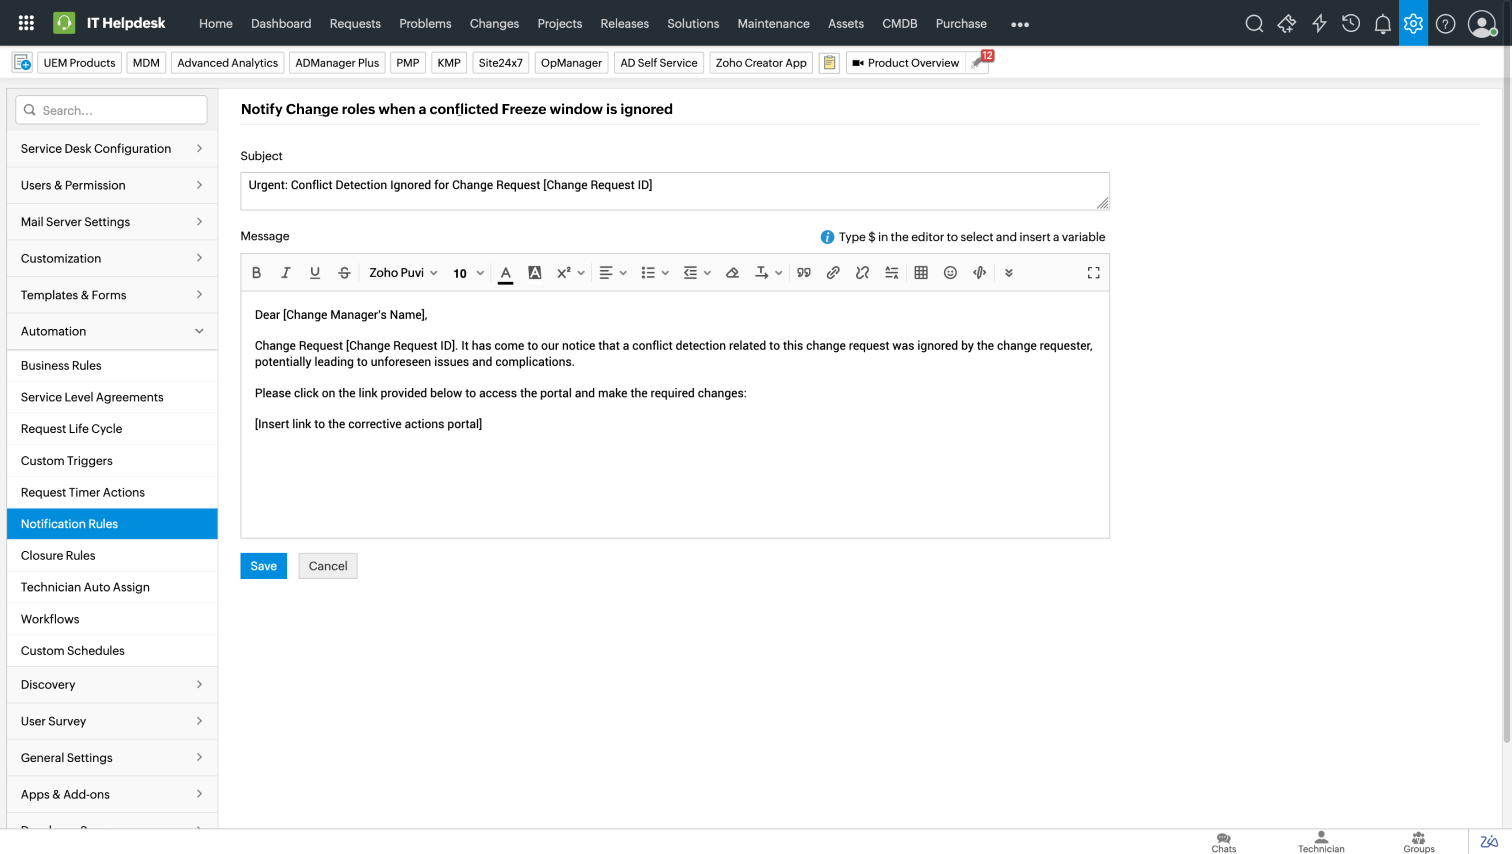
Task: Insert a block quote
Action: click(803, 273)
